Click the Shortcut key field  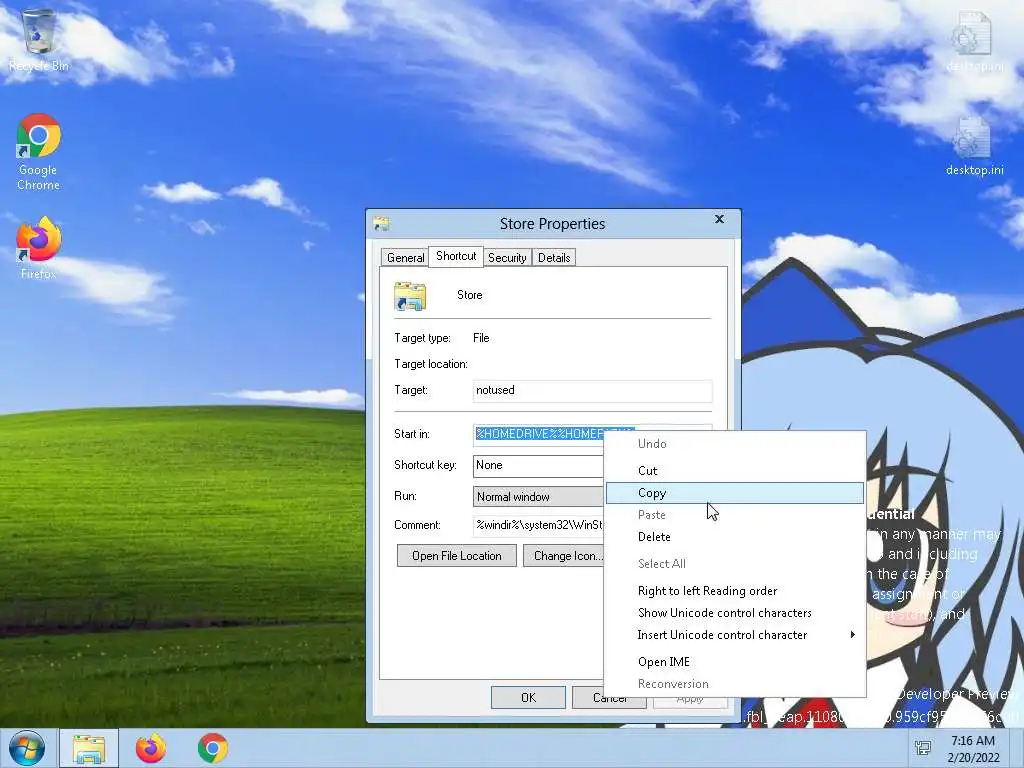tap(538, 466)
